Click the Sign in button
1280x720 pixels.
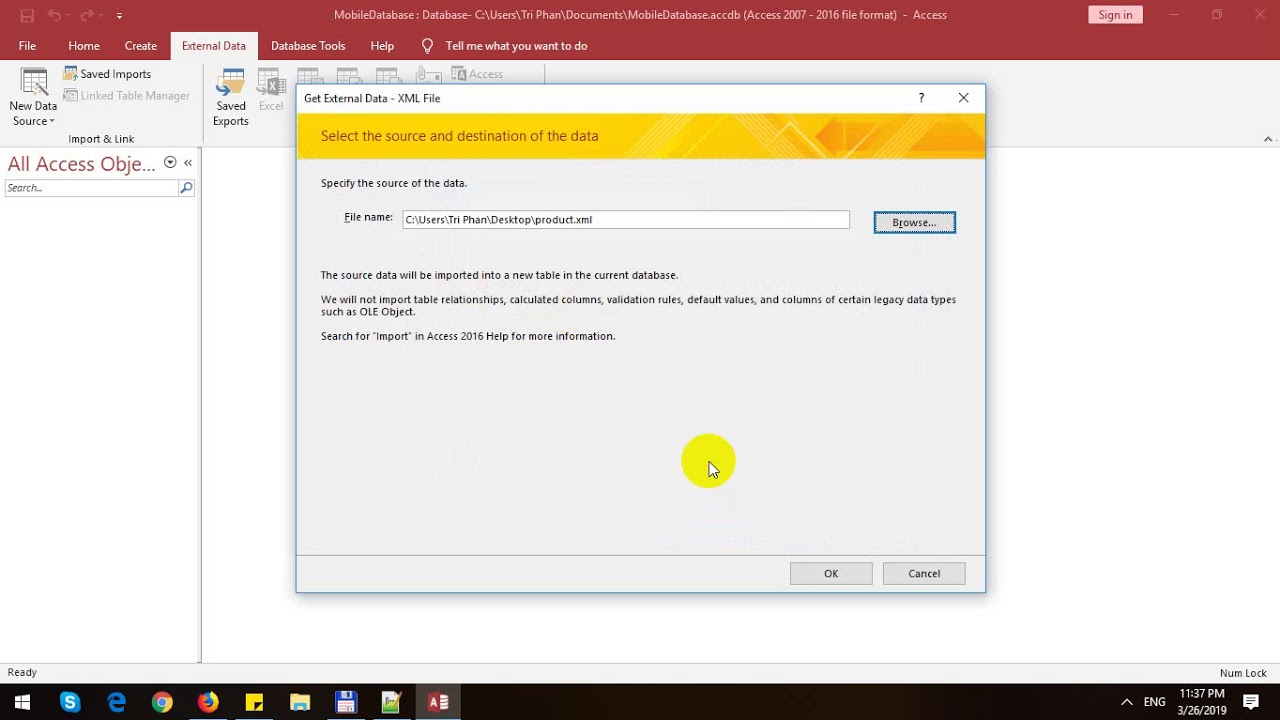[x=1115, y=15]
